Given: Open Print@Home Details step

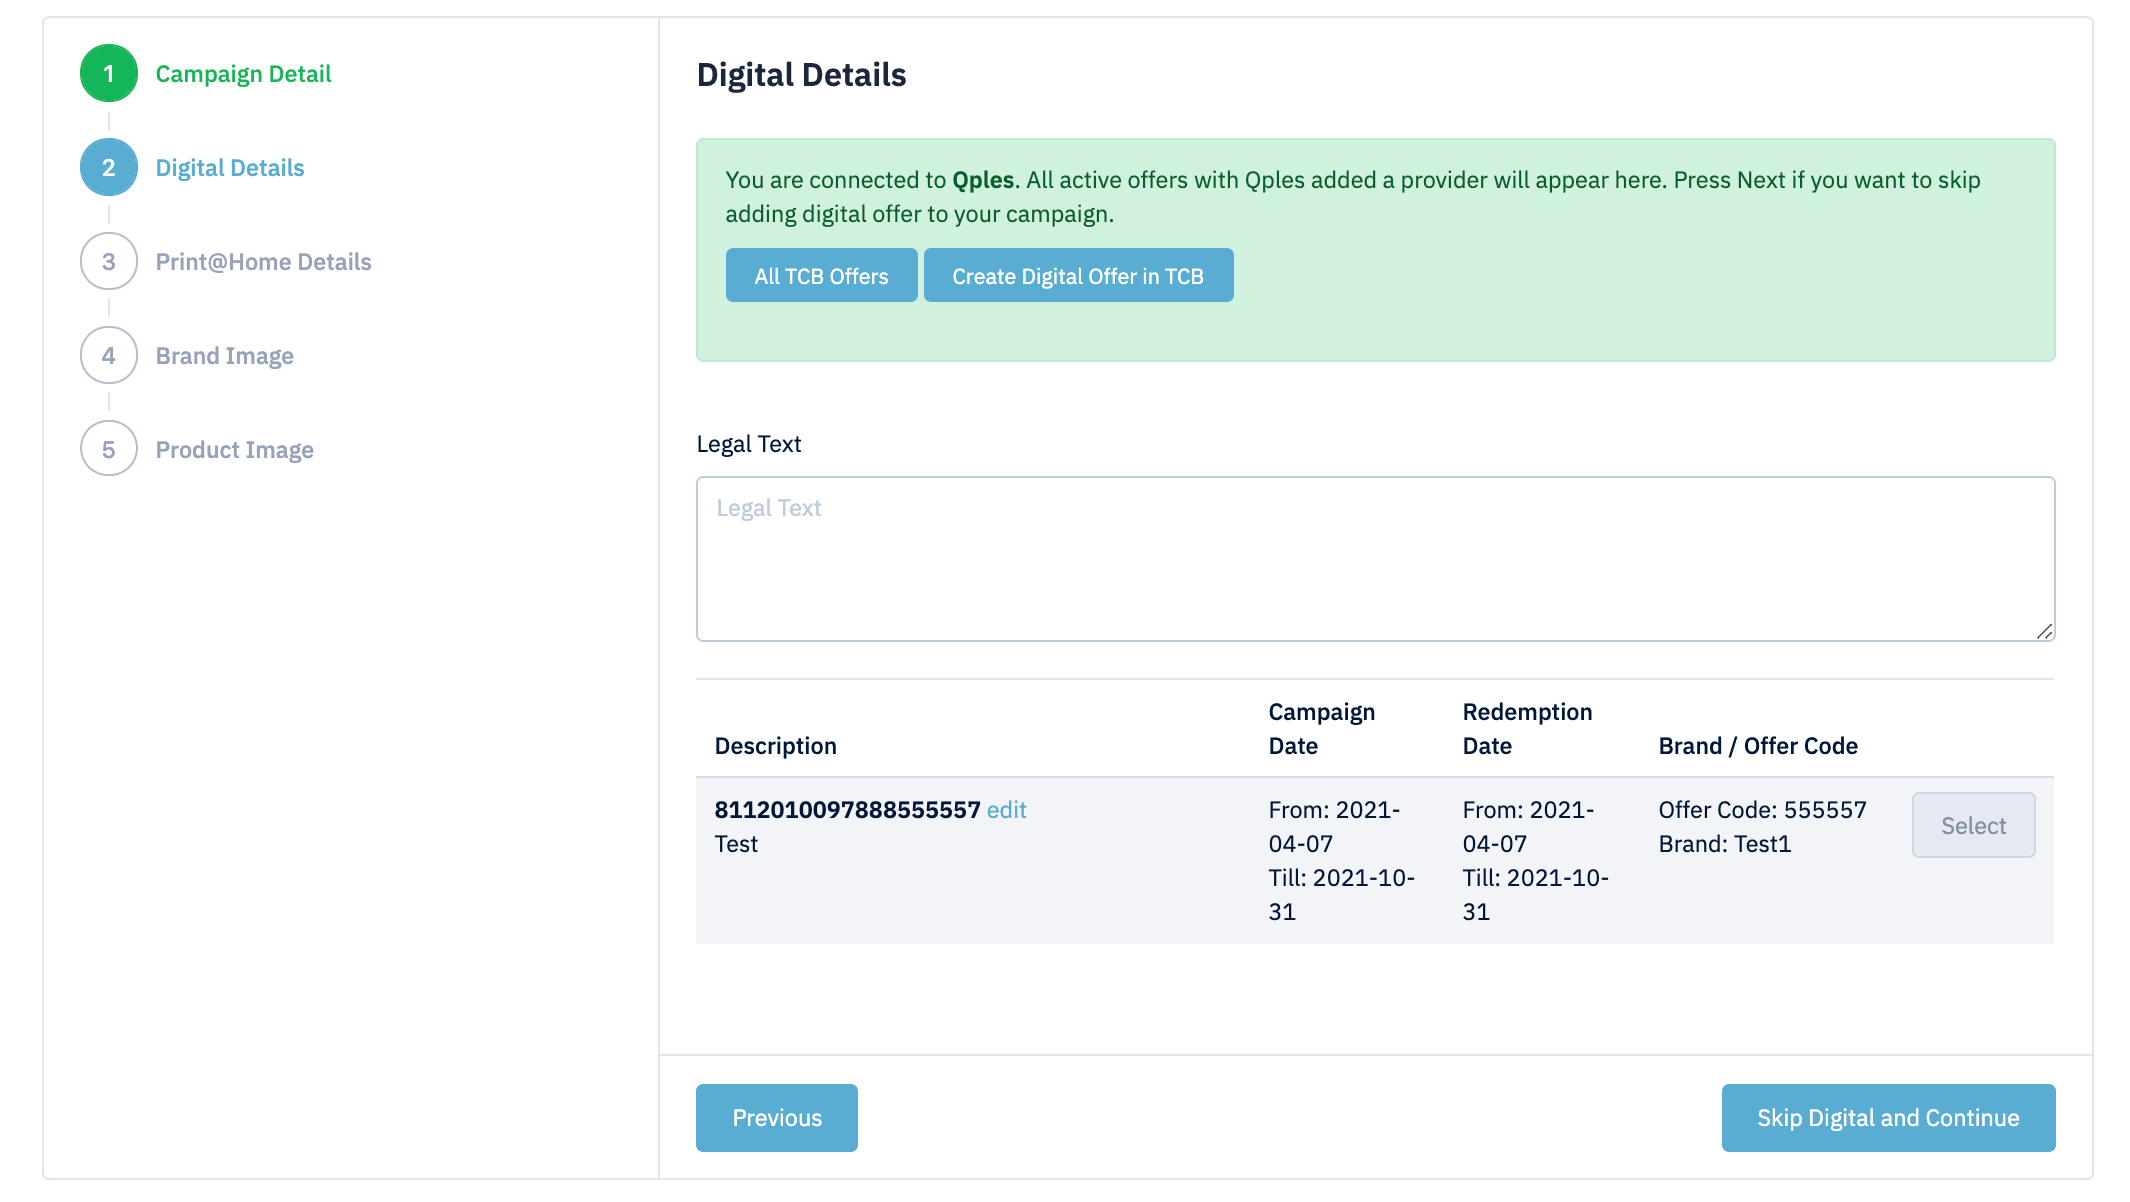Looking at the screenshot, I should click(263, 262).
